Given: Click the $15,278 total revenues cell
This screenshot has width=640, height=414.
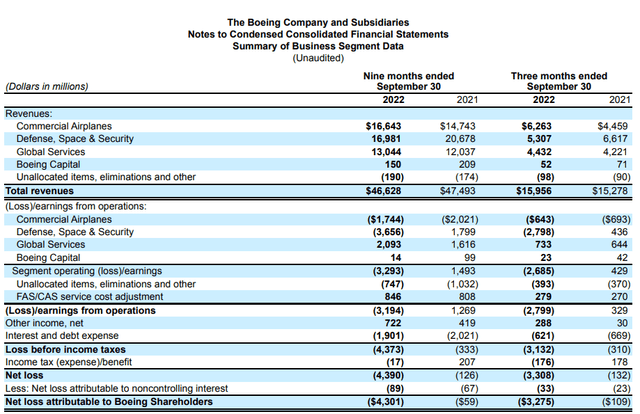Looking at the screenshot, I should click(610, 191).
